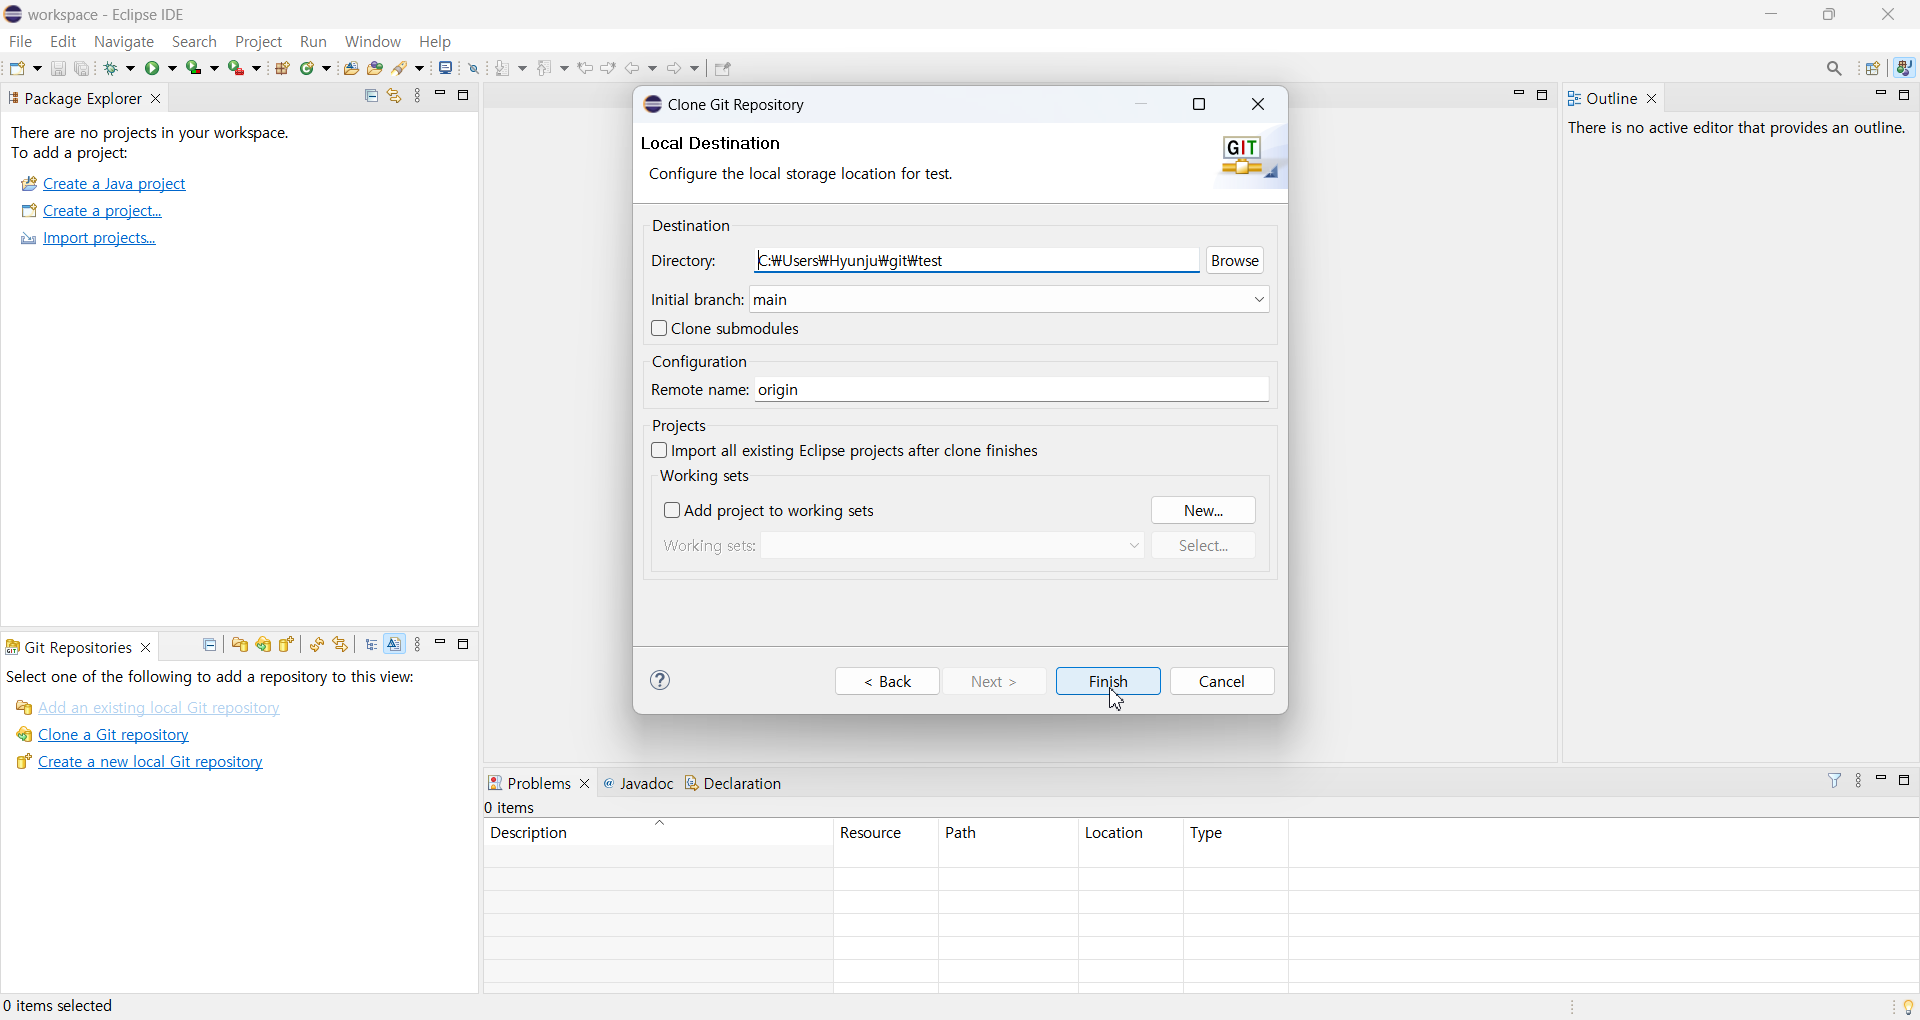Click the New Java Class icon
This screenshot has width=1920, height=1020.
pos(309,68)
